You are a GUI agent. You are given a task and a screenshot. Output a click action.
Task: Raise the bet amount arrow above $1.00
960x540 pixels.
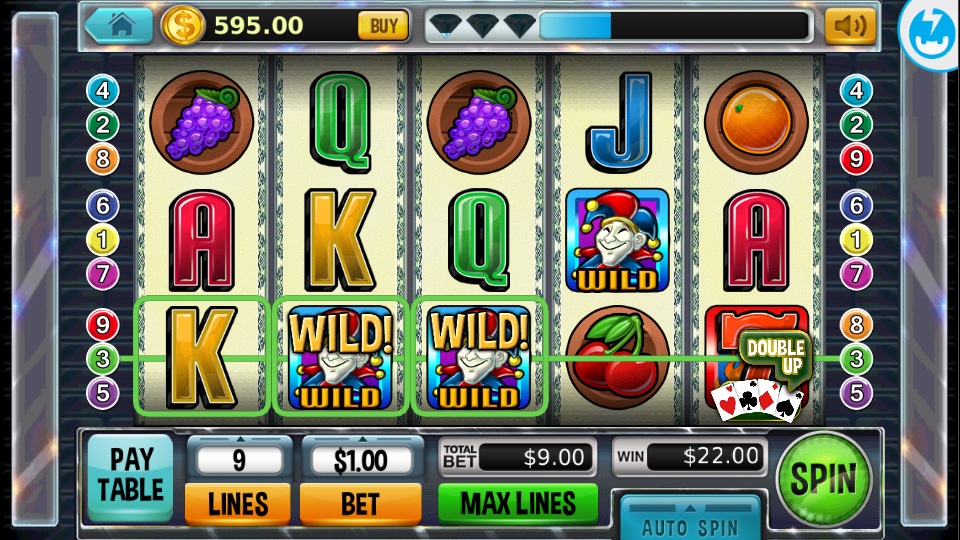362,440
